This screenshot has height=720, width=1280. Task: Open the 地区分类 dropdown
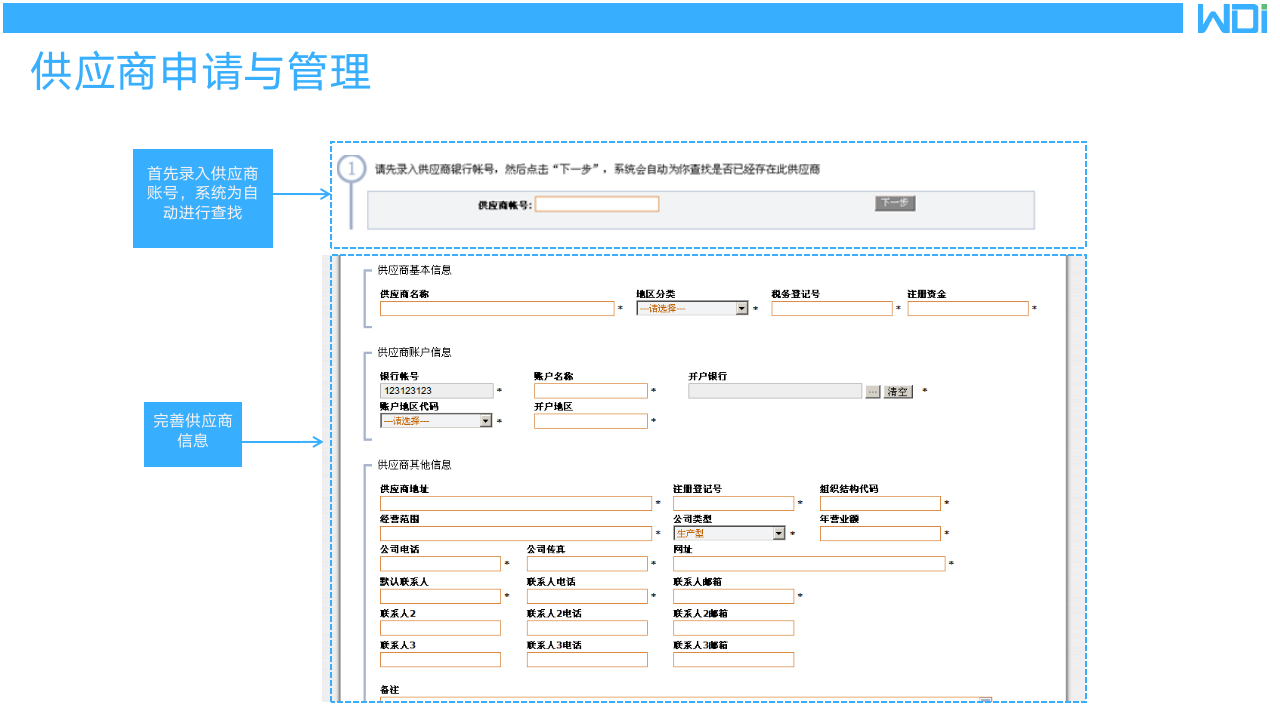coord(741,308)
